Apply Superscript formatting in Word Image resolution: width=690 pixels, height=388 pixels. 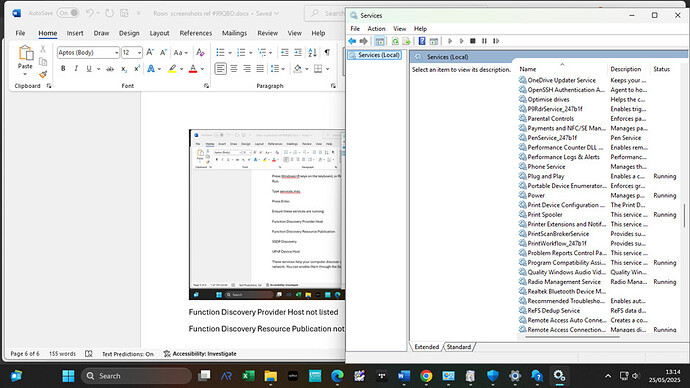coord(137,69)
